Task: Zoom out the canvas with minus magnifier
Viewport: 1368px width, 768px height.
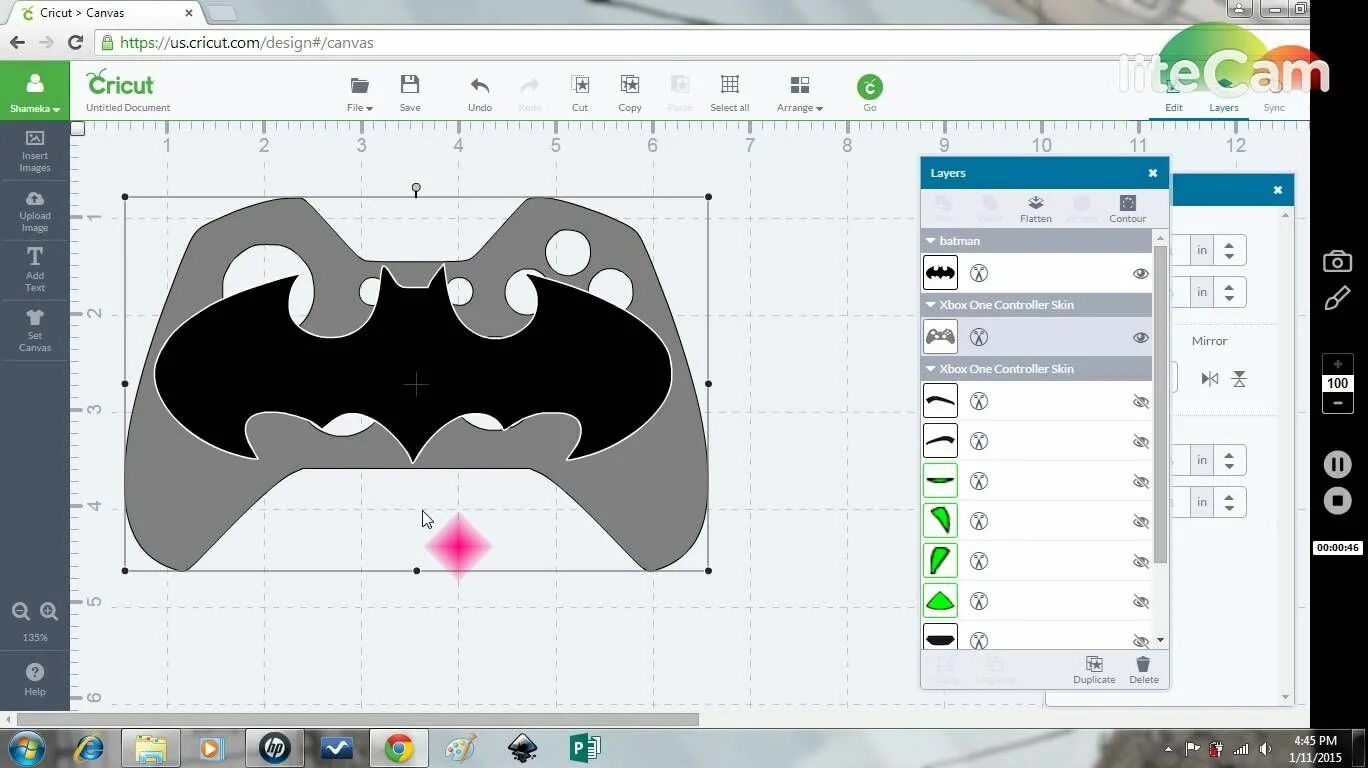Action: click(x=20, y=612)
